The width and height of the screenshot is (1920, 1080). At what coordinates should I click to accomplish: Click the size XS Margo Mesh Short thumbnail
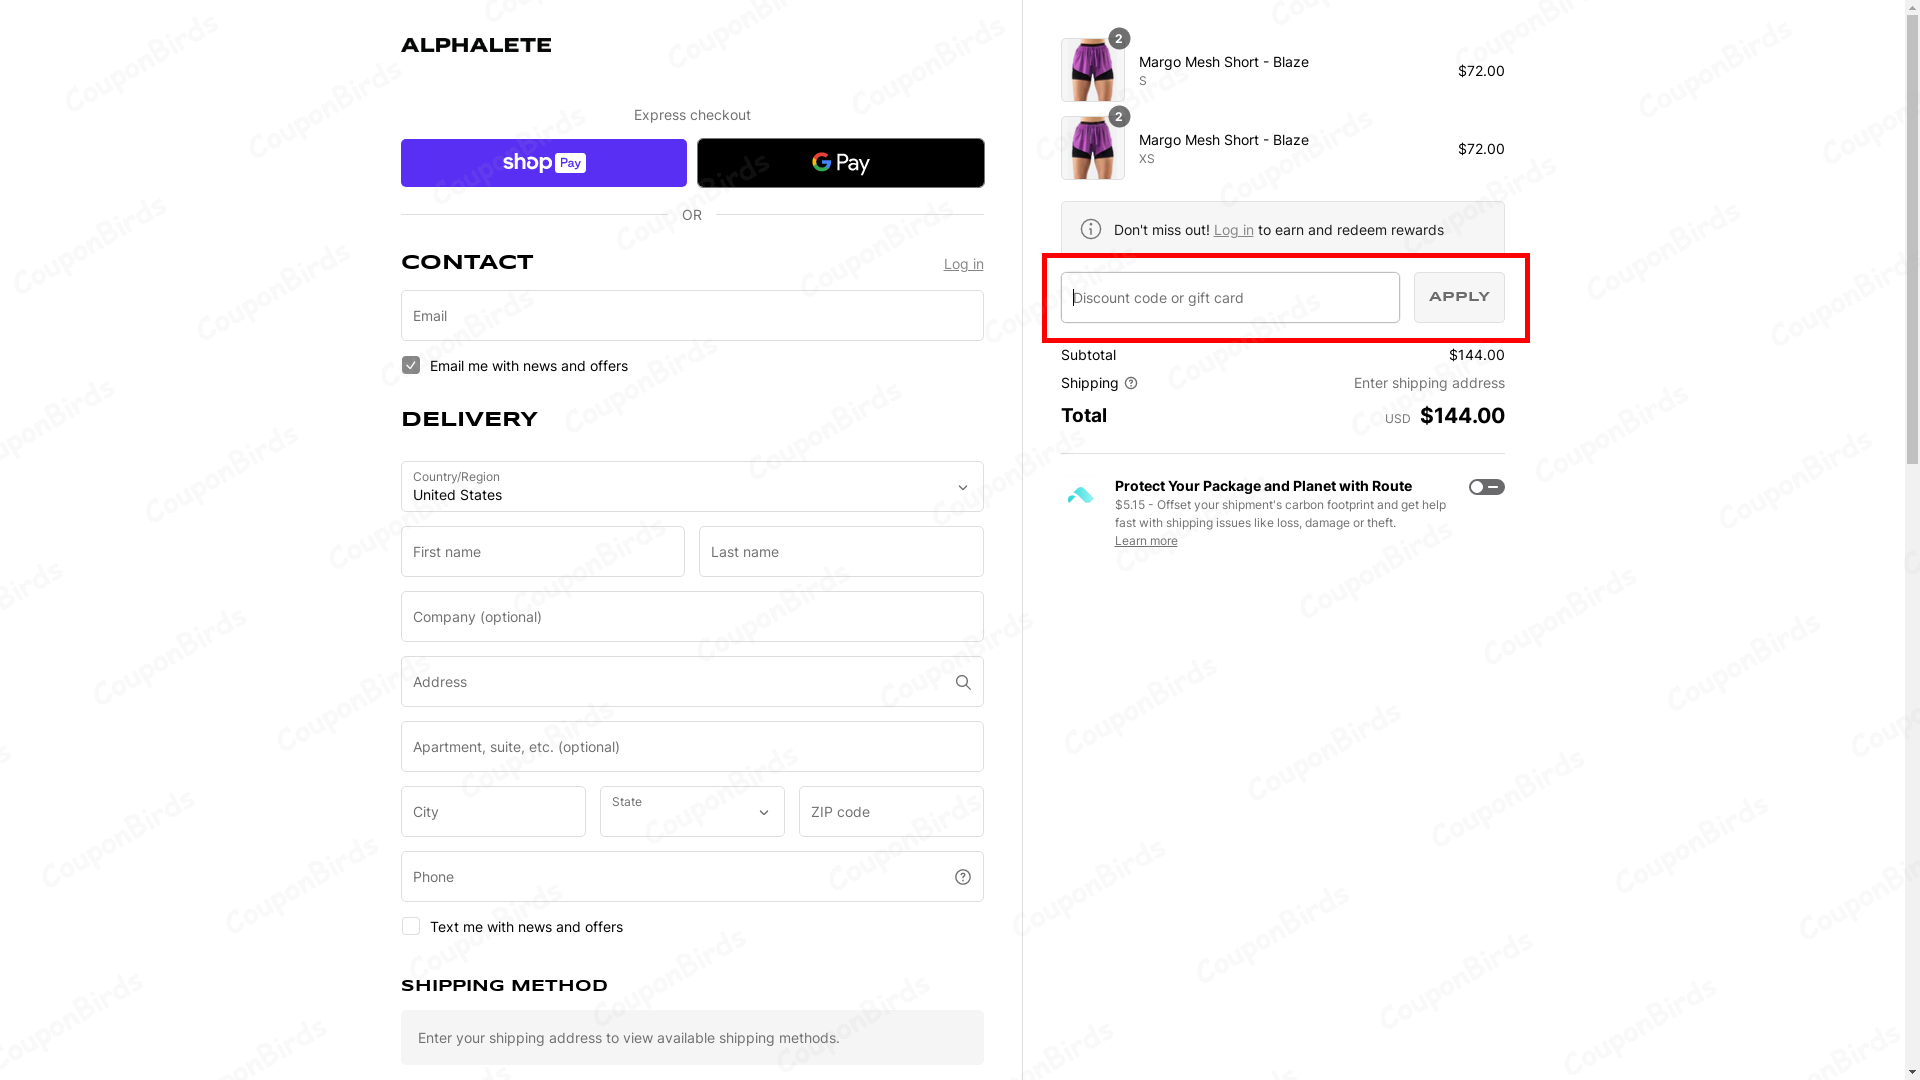[1092, 148]
